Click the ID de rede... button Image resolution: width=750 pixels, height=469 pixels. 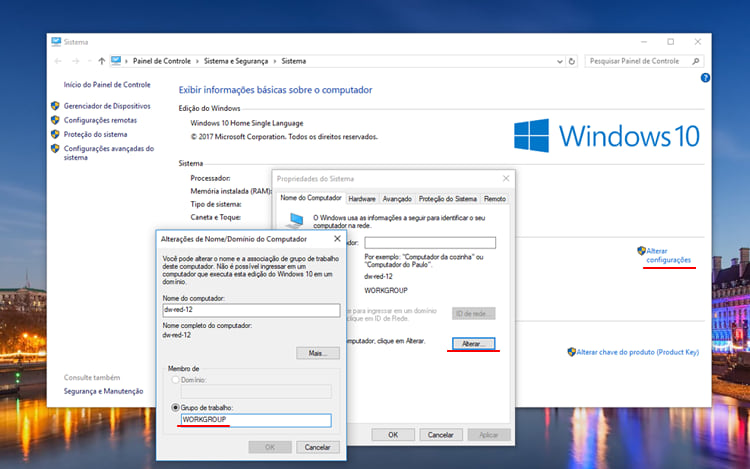(474, 314)
